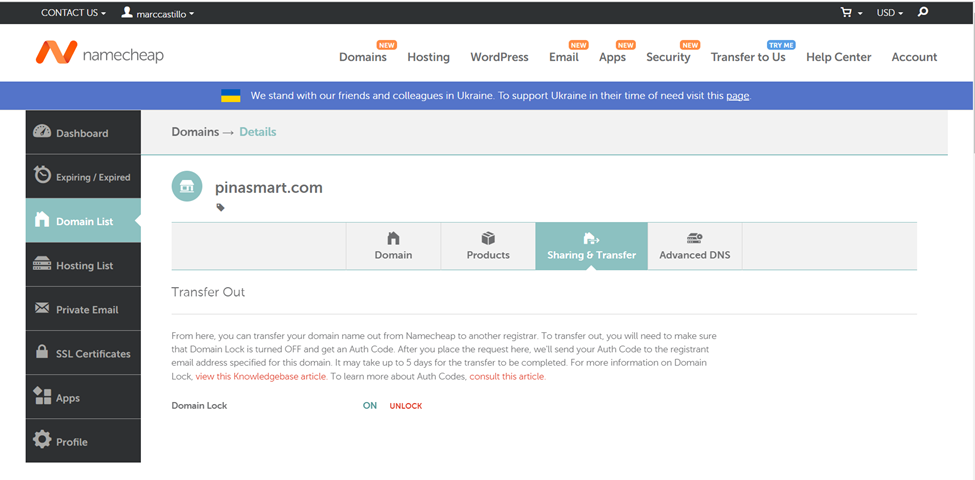Screen dimensions: 975x480
Task: Click the search magnifier icon
Action: pyautogui.click(x=923, y=12)
